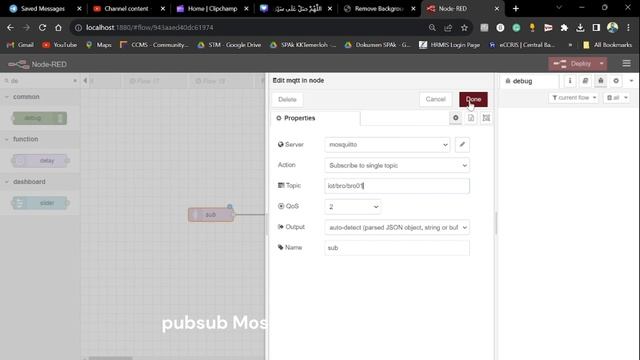Open the All Bookmarks folder
The height and width of the screenshot is (360, 640).
pos(608,45)
